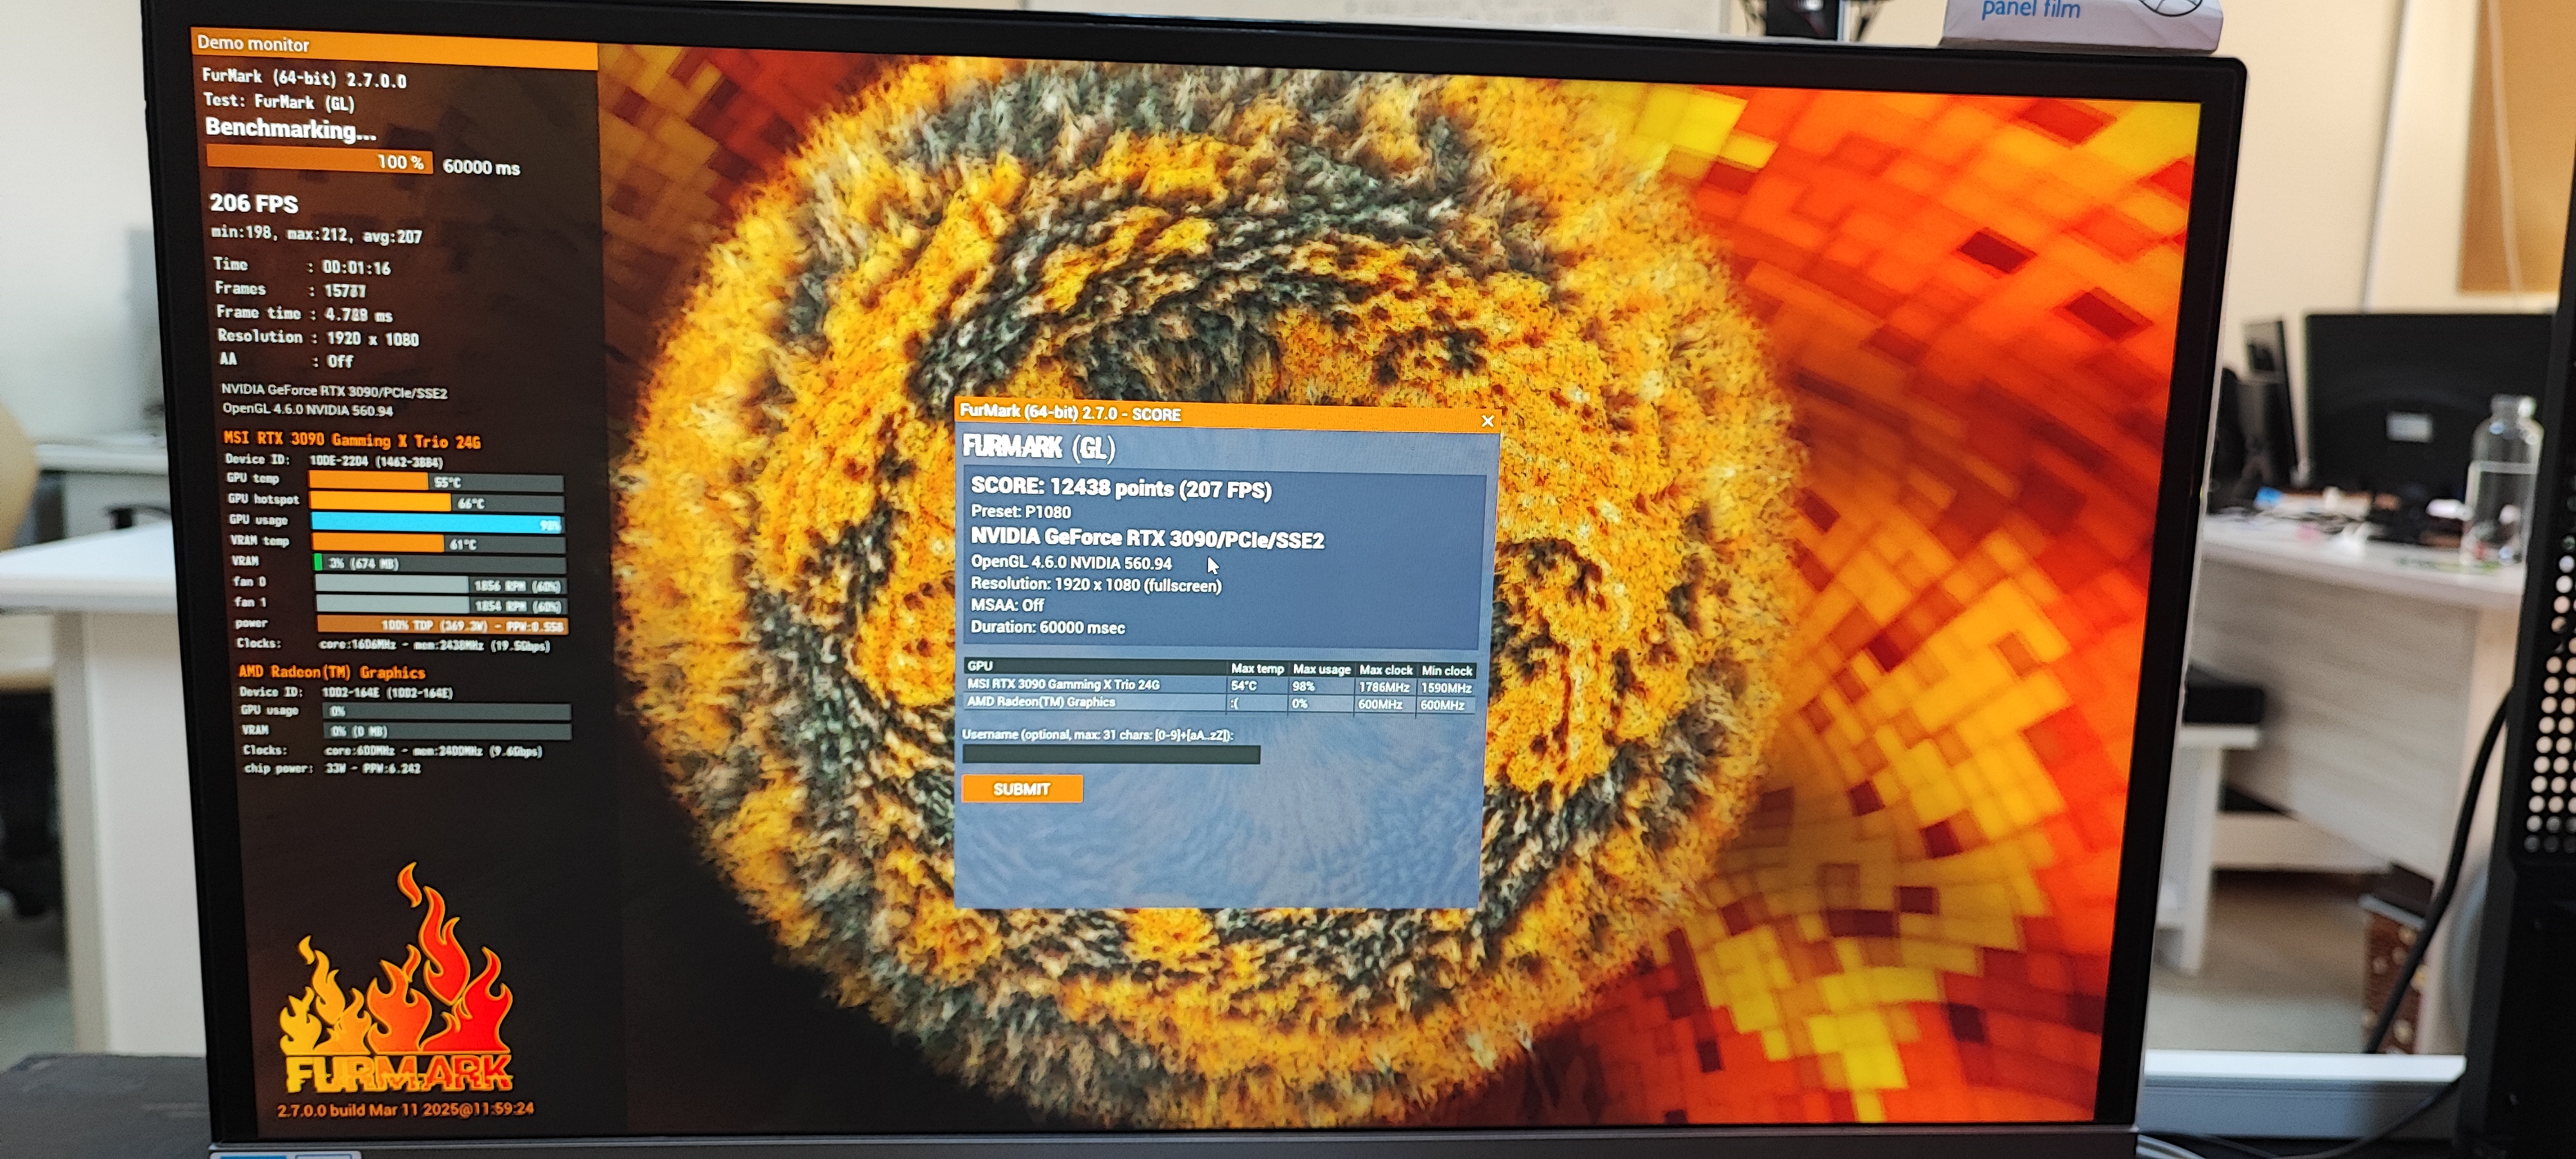Click the 'Max clock' column header

[x=1386, y=670]
